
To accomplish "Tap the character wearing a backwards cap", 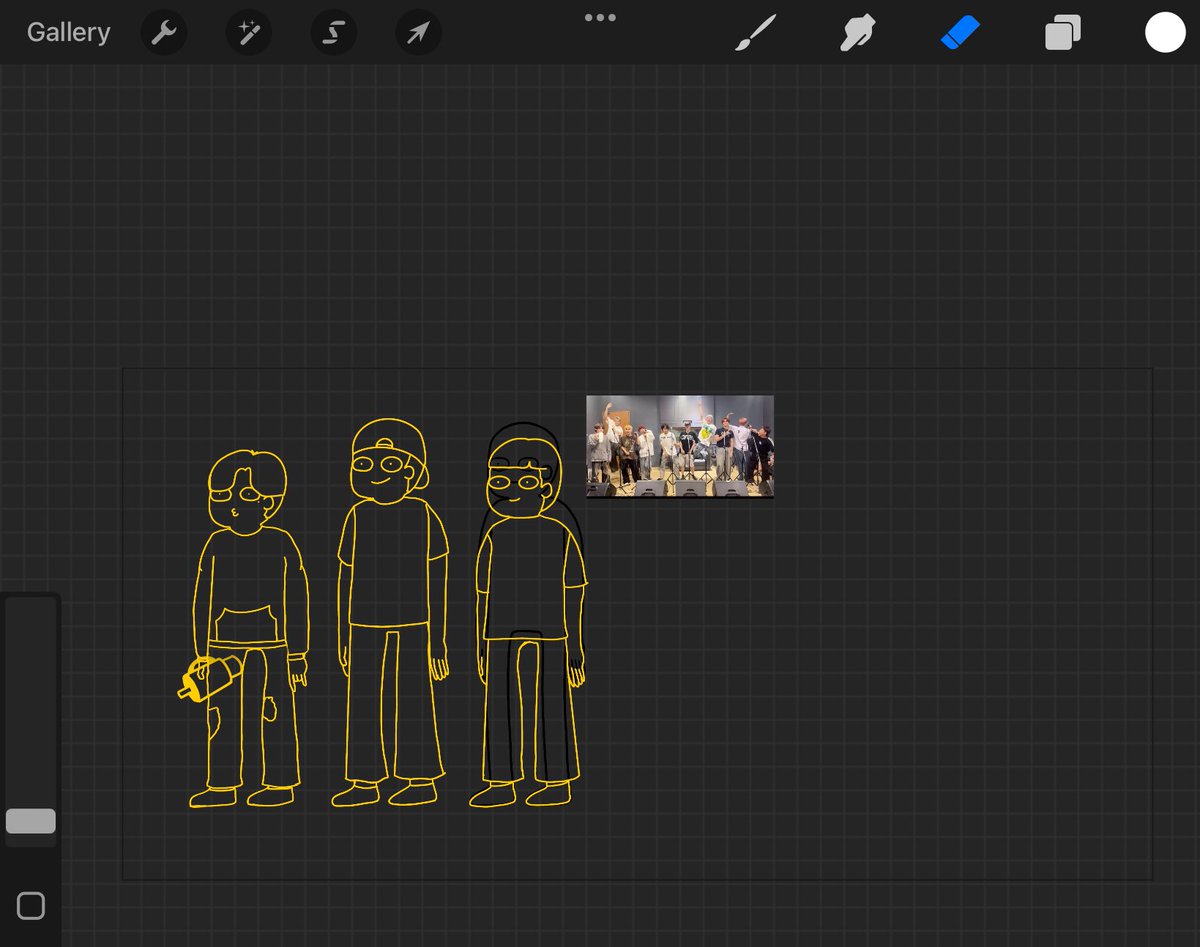I will [392, 612].
